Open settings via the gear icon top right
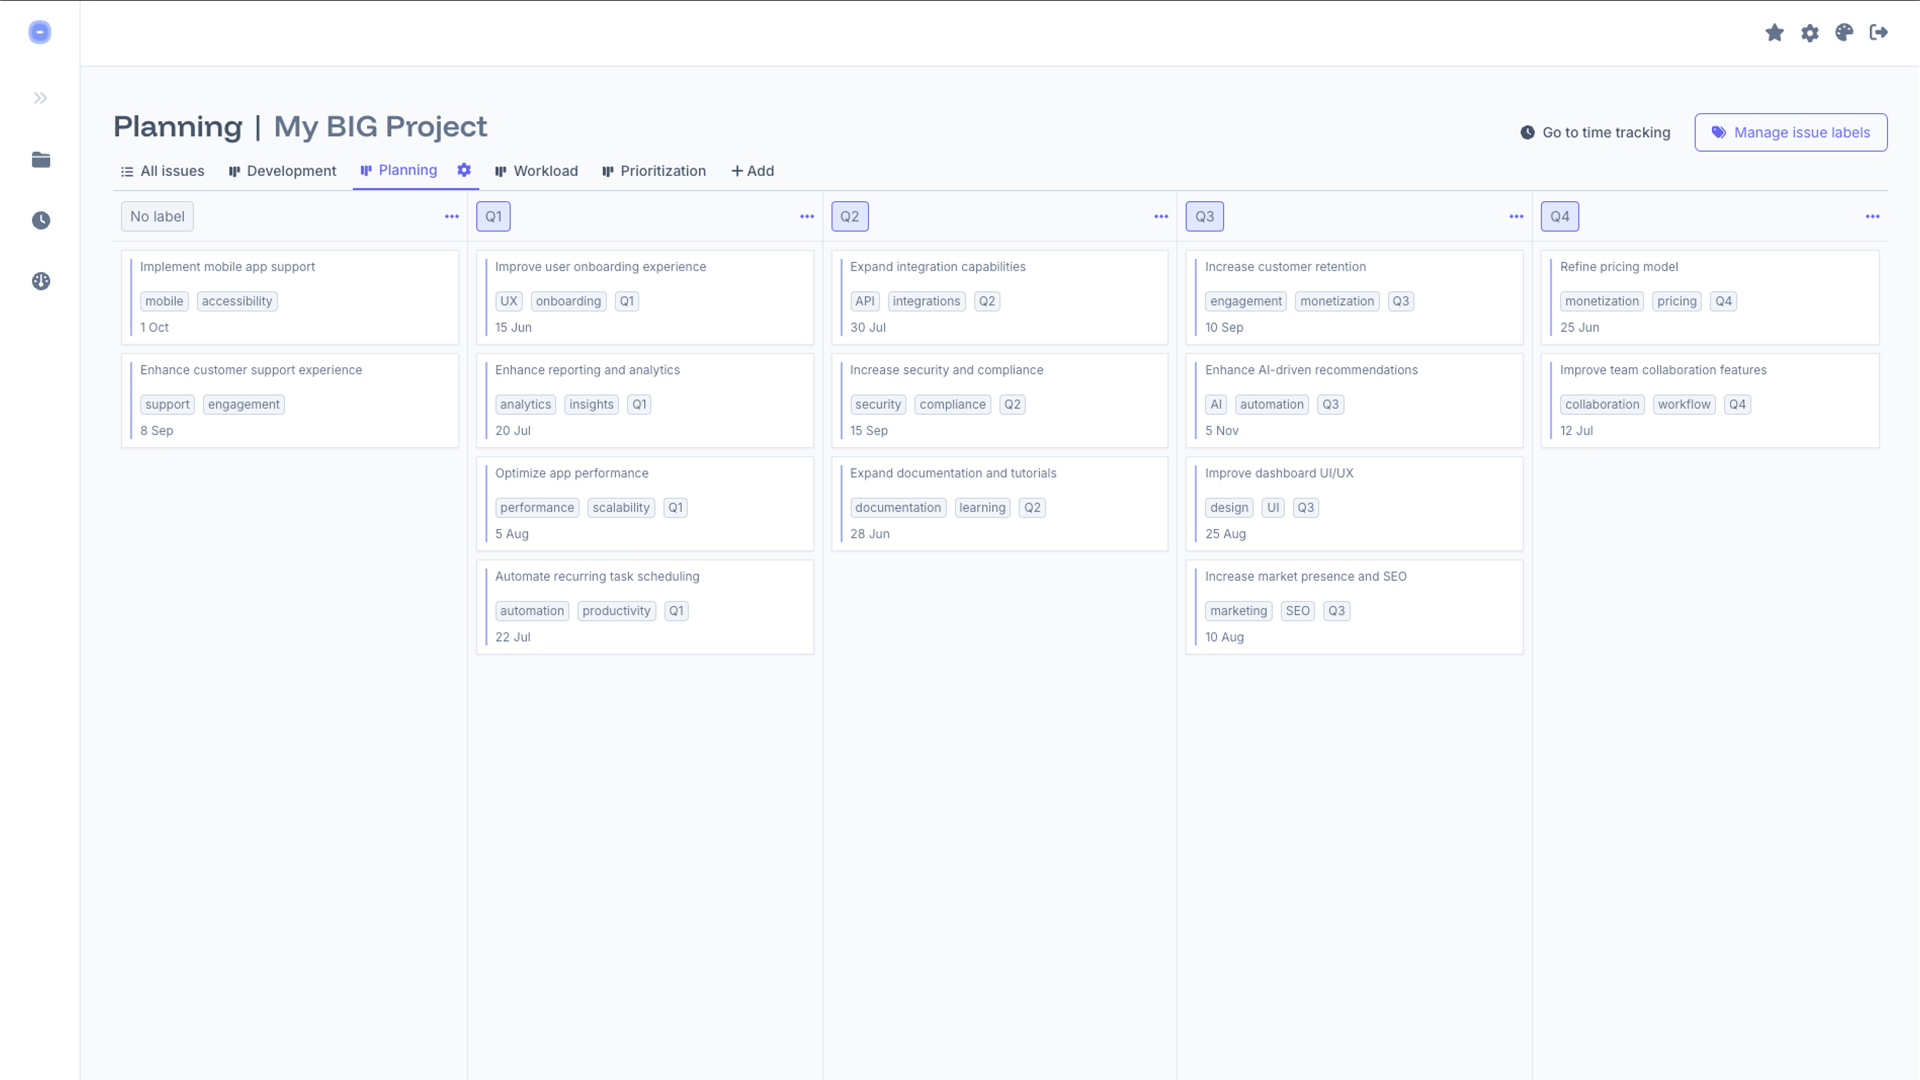 coord(1810,32)
